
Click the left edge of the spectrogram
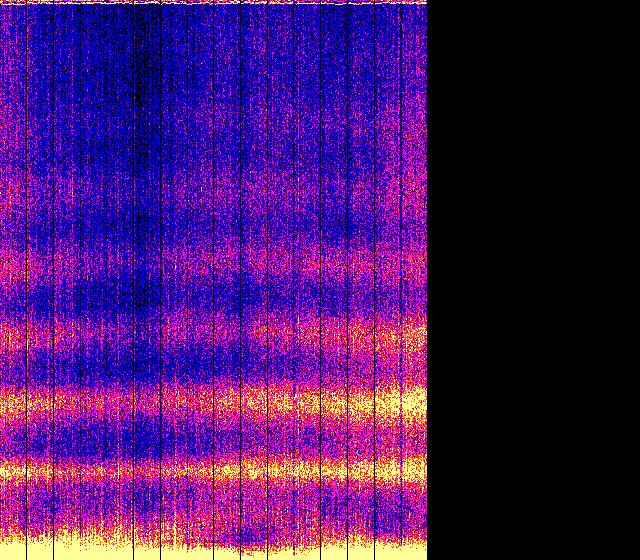point(2,280)
